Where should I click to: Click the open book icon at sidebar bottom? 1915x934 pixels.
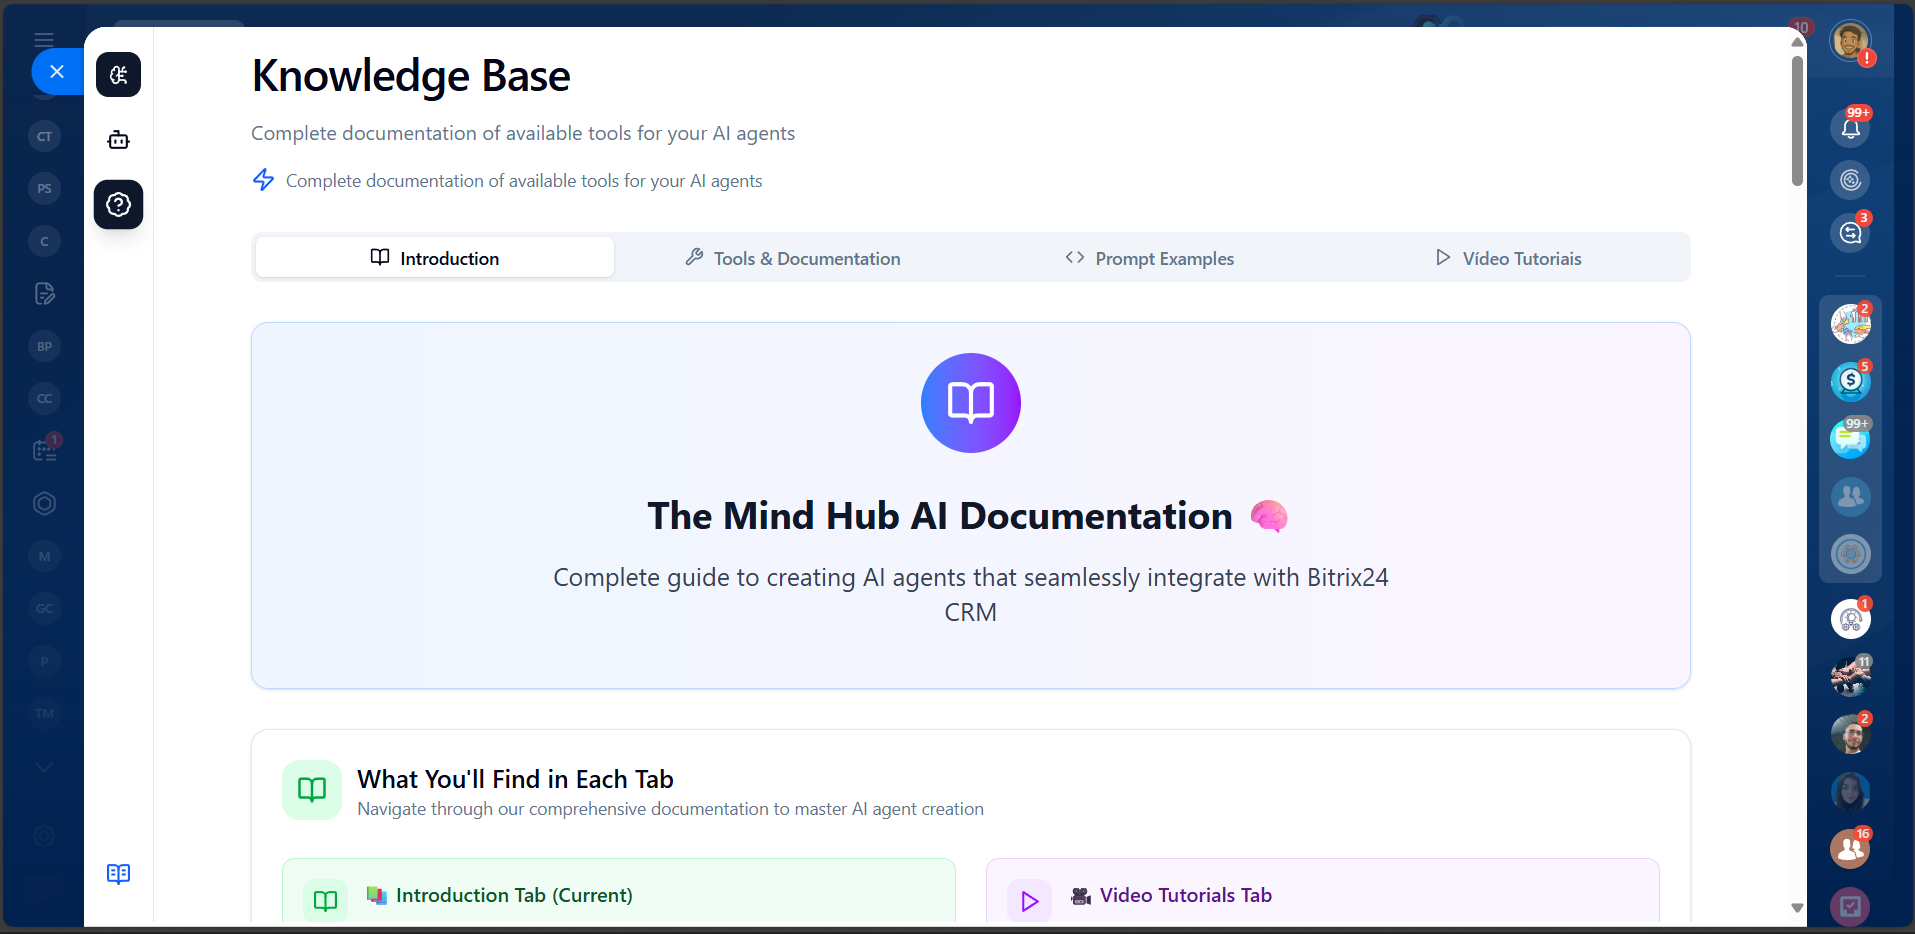click(x=118, y=874)
